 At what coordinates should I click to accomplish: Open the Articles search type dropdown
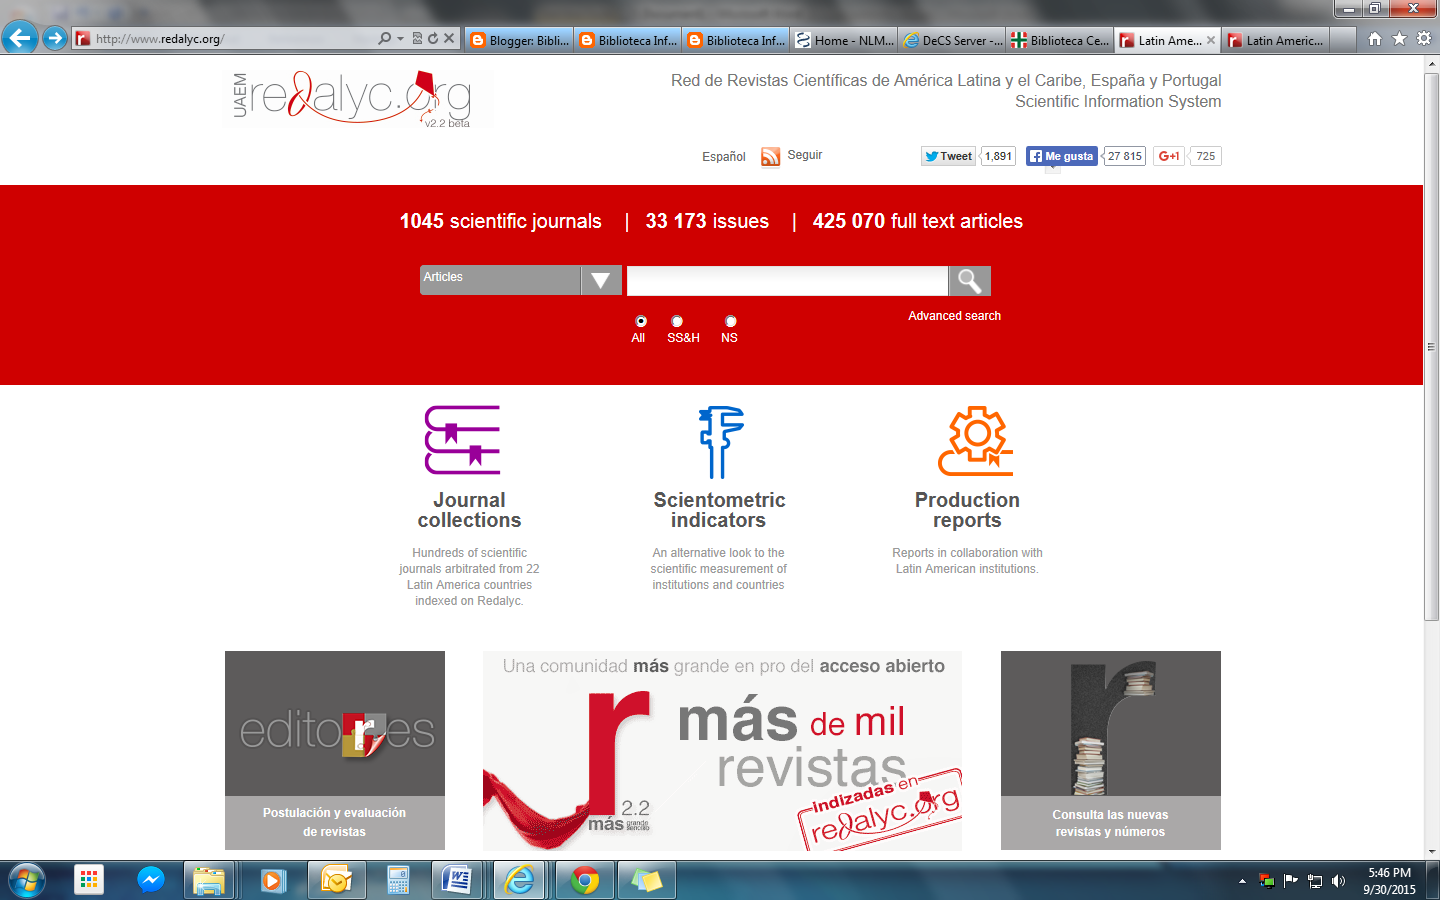click(x=600, y=280)
